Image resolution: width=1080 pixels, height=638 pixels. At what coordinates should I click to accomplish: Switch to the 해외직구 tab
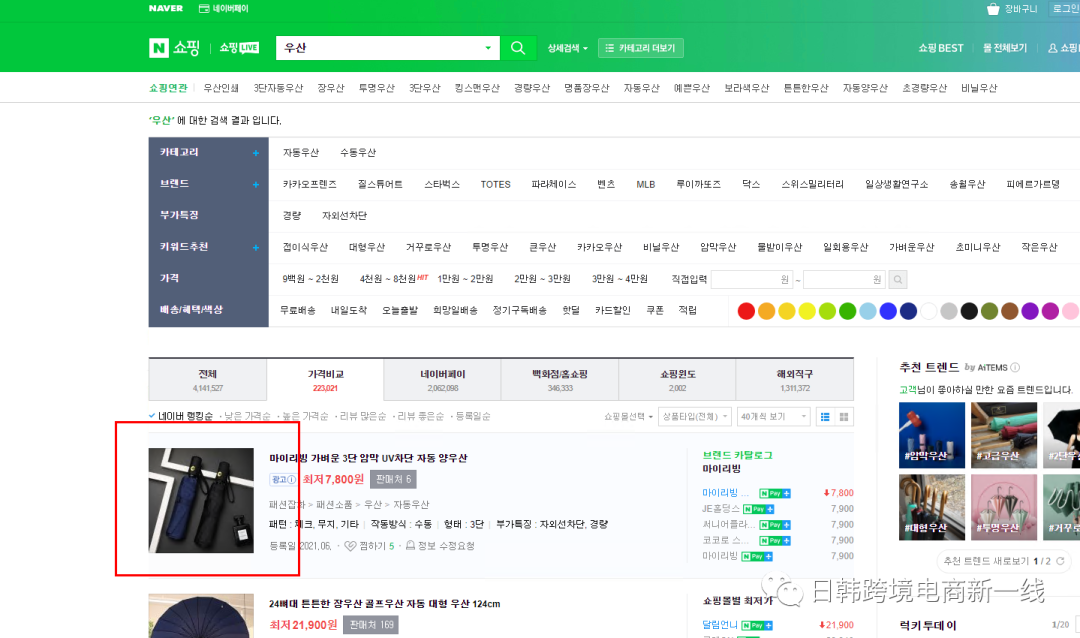point(794,378)
